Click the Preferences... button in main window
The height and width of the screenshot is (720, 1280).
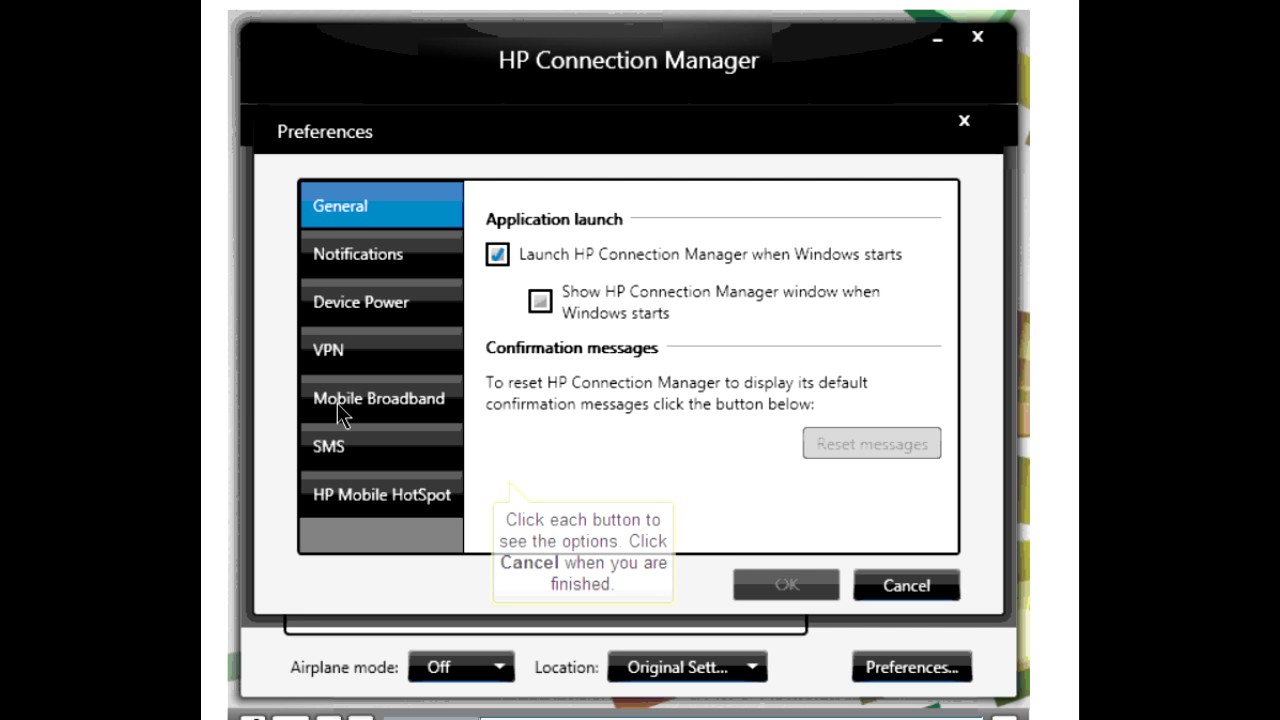click(x=912, y=667)
